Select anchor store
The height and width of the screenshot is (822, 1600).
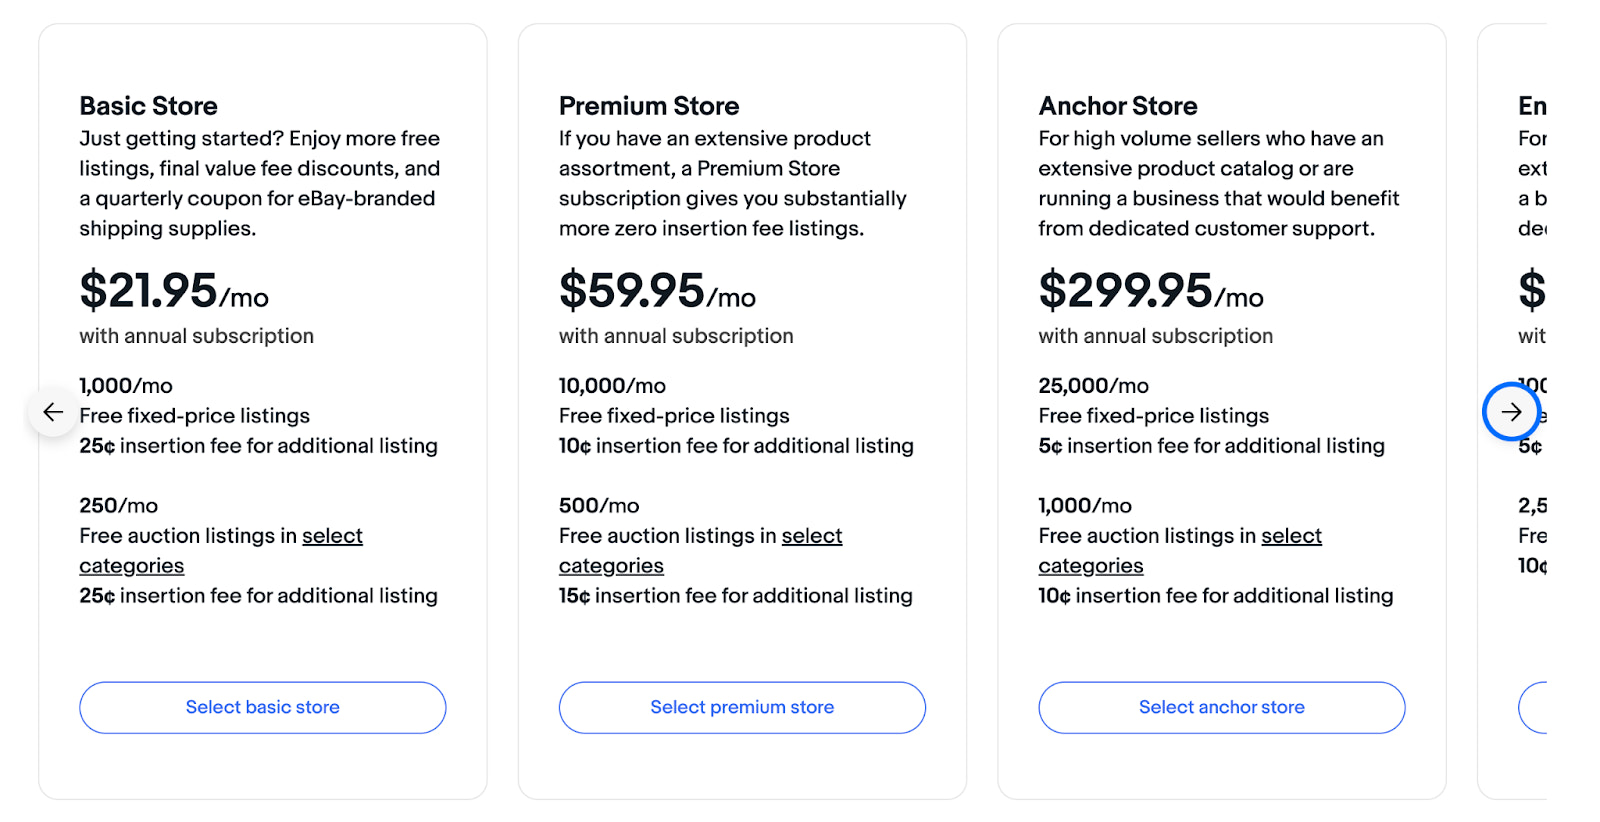(1221, 707)
